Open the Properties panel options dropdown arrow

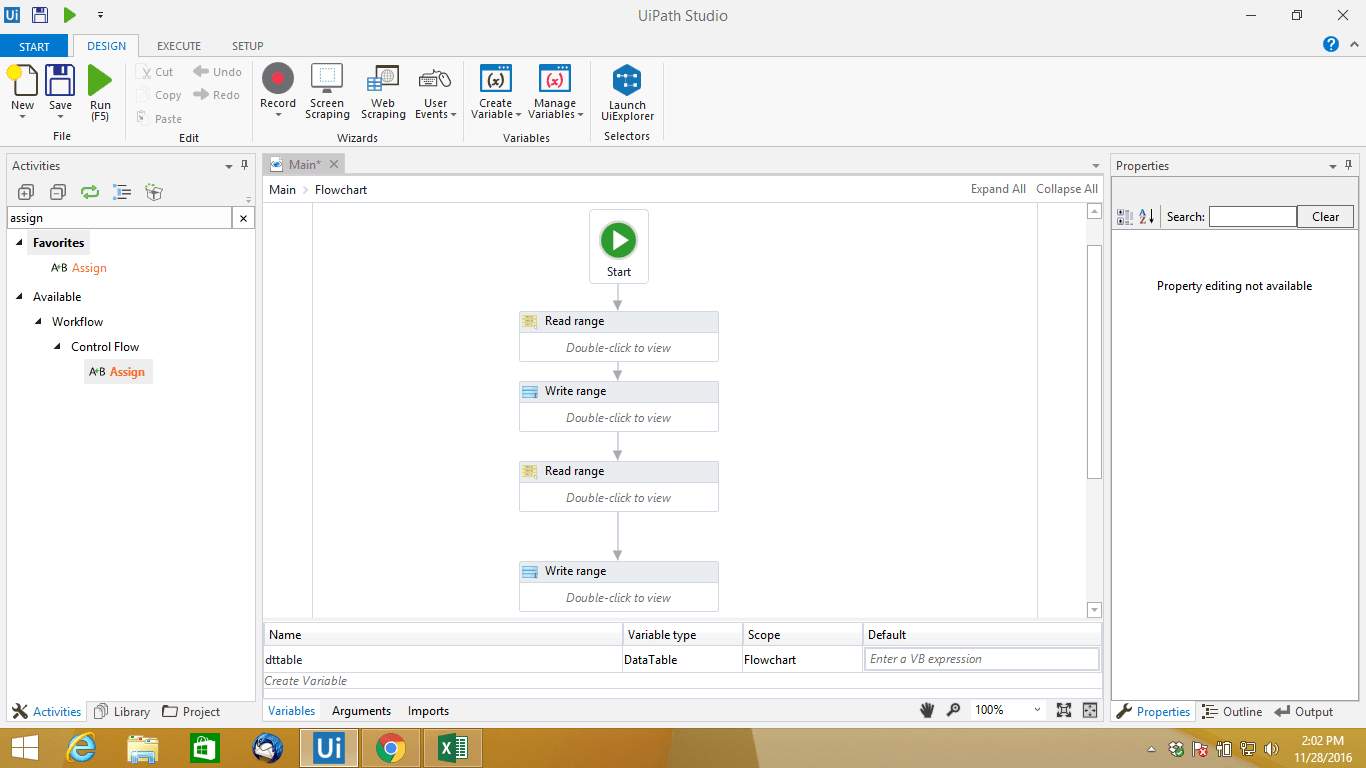1332,166
